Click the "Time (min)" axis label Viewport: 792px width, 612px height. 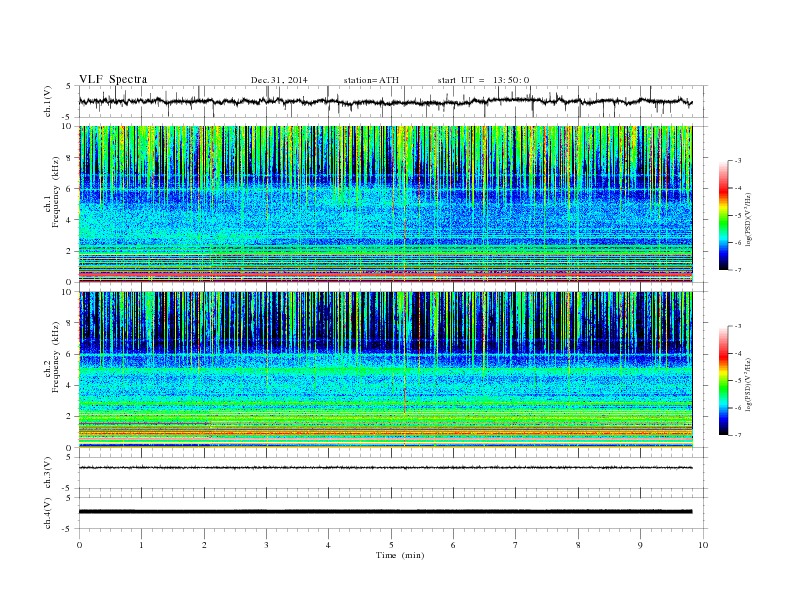coord(400,555)
